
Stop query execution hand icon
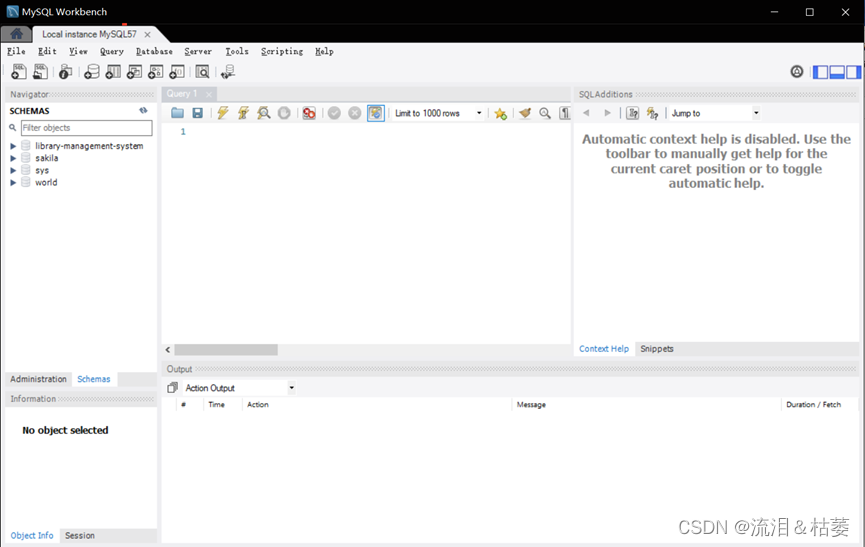284,113
